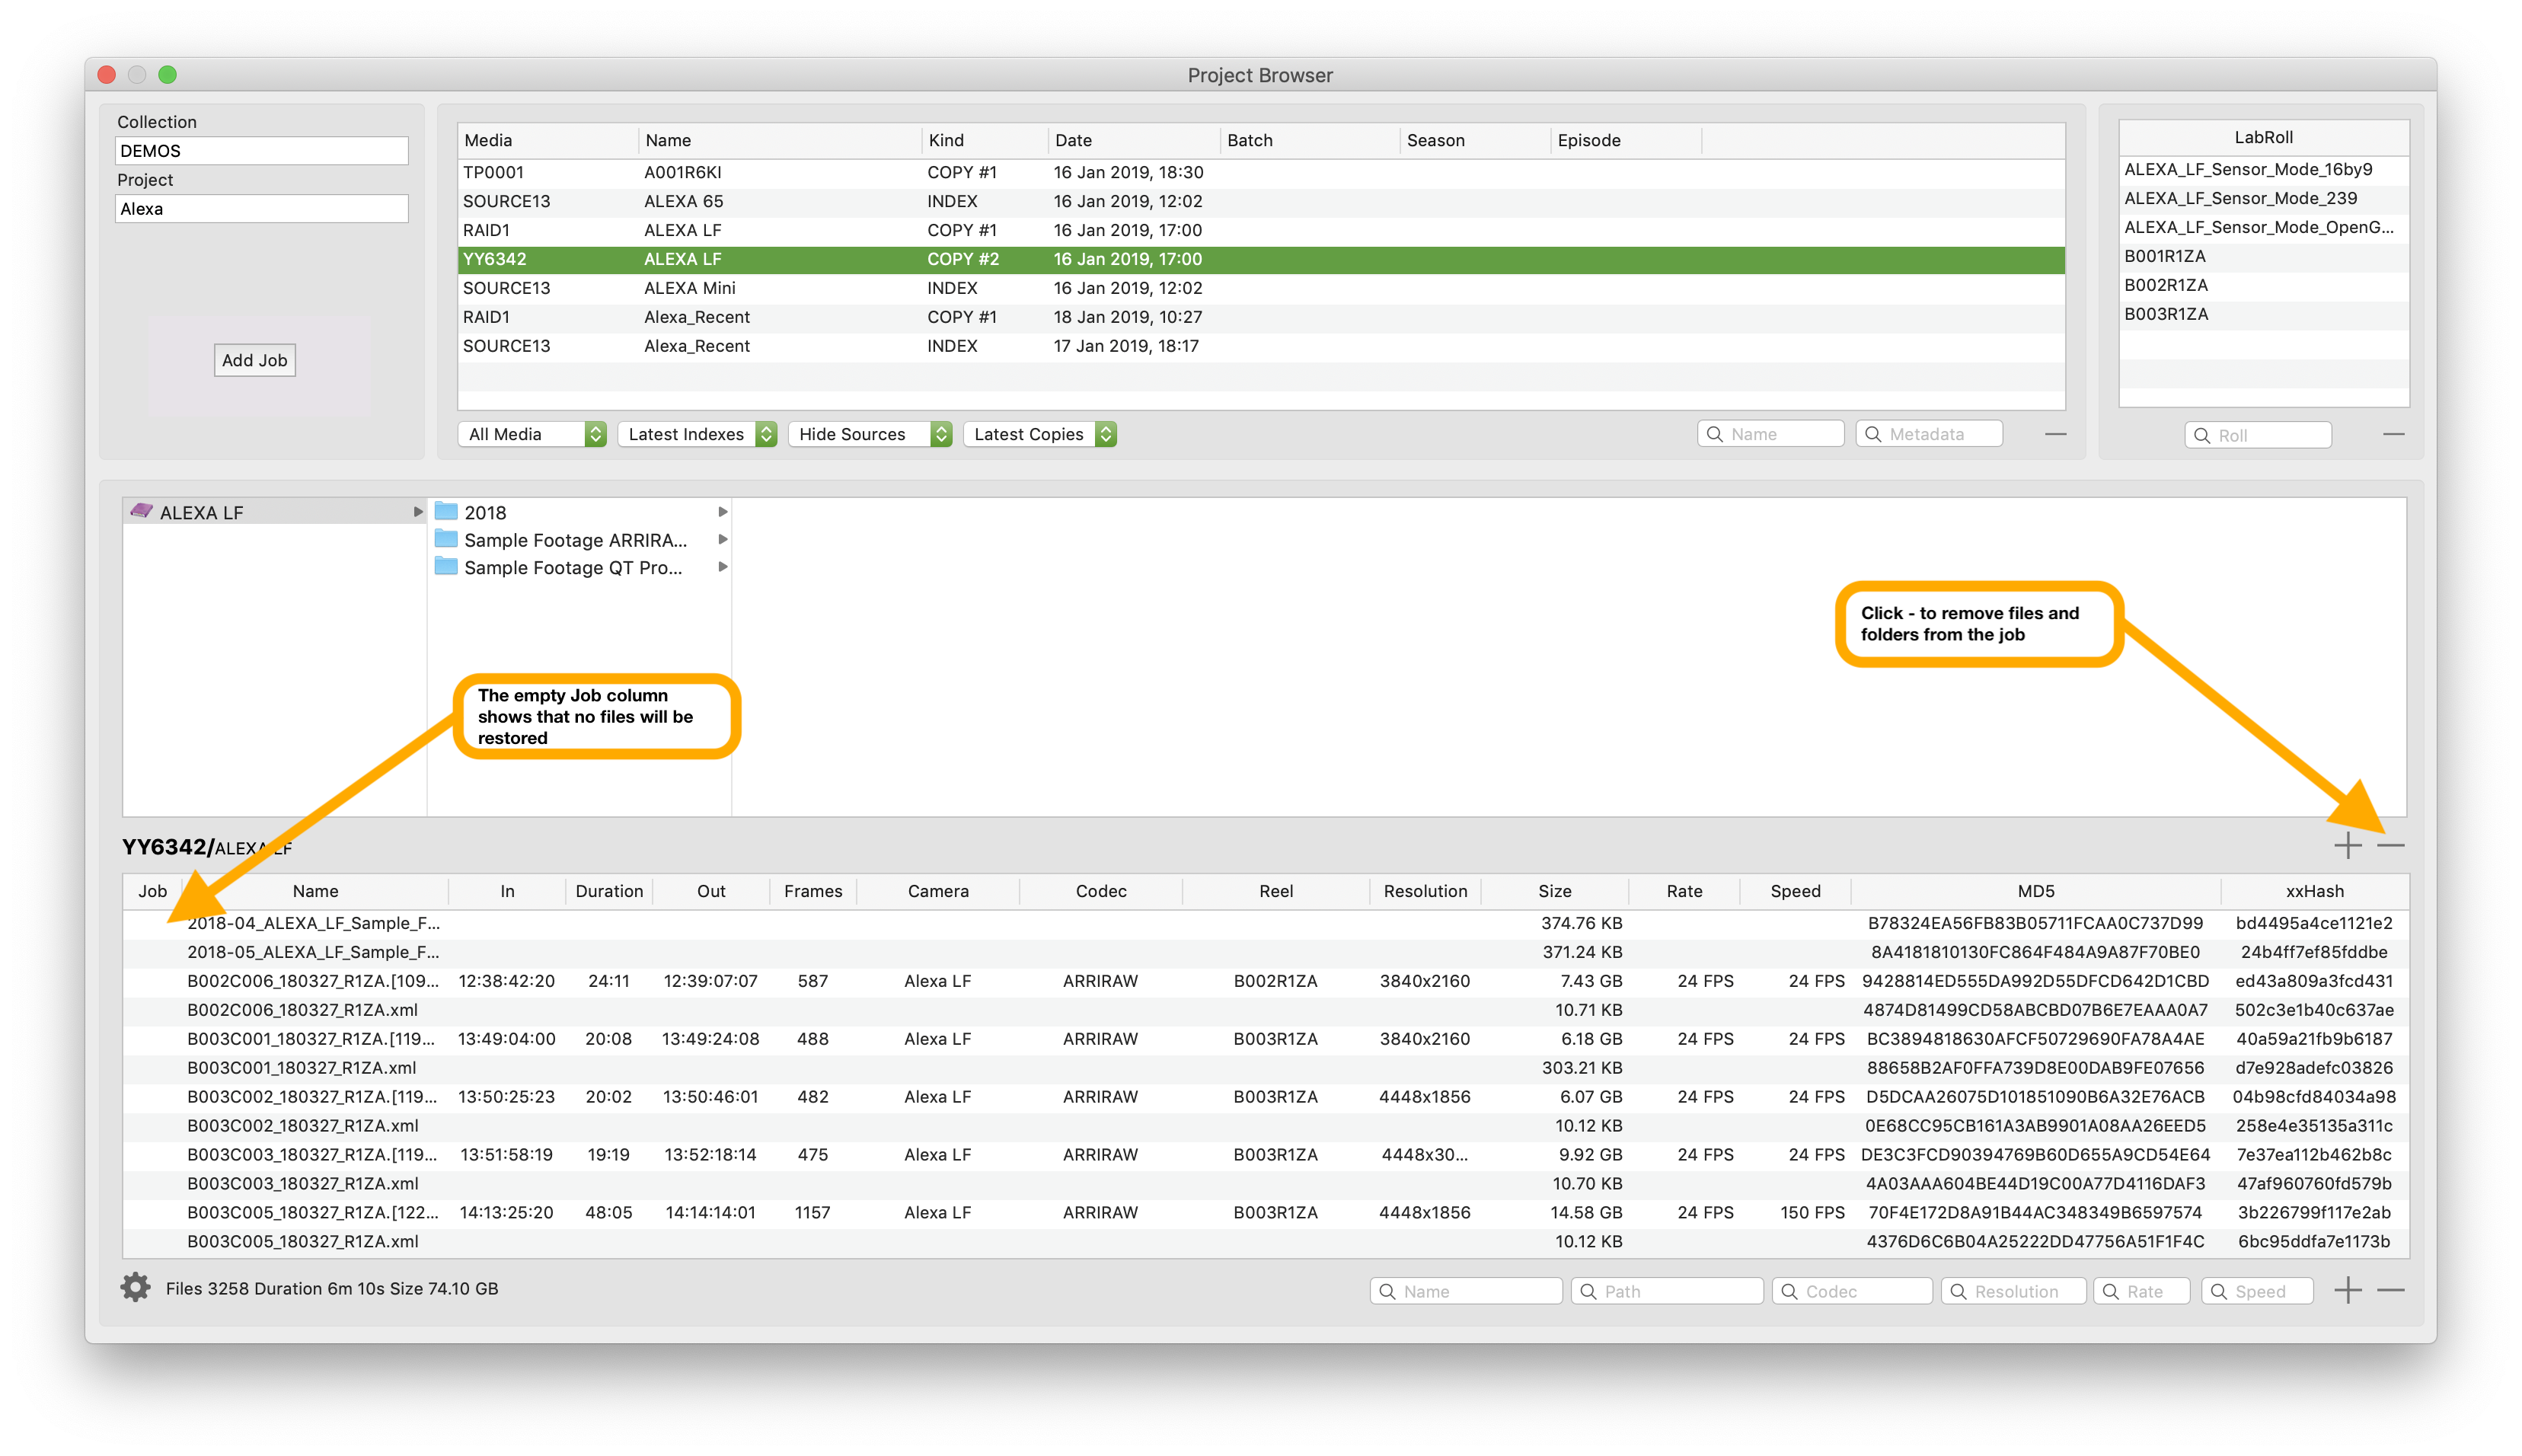
Task: Click the minus icon next to the Metadata search
Action: pos(2055,434)
